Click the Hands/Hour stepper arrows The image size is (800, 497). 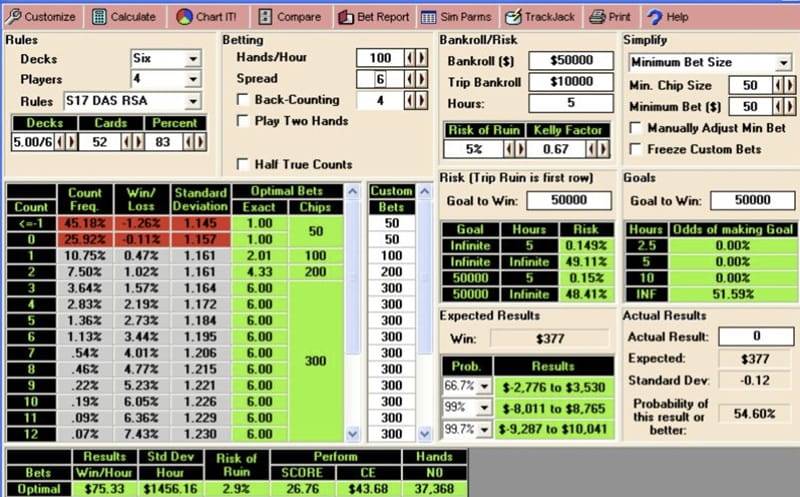[414, 58]
